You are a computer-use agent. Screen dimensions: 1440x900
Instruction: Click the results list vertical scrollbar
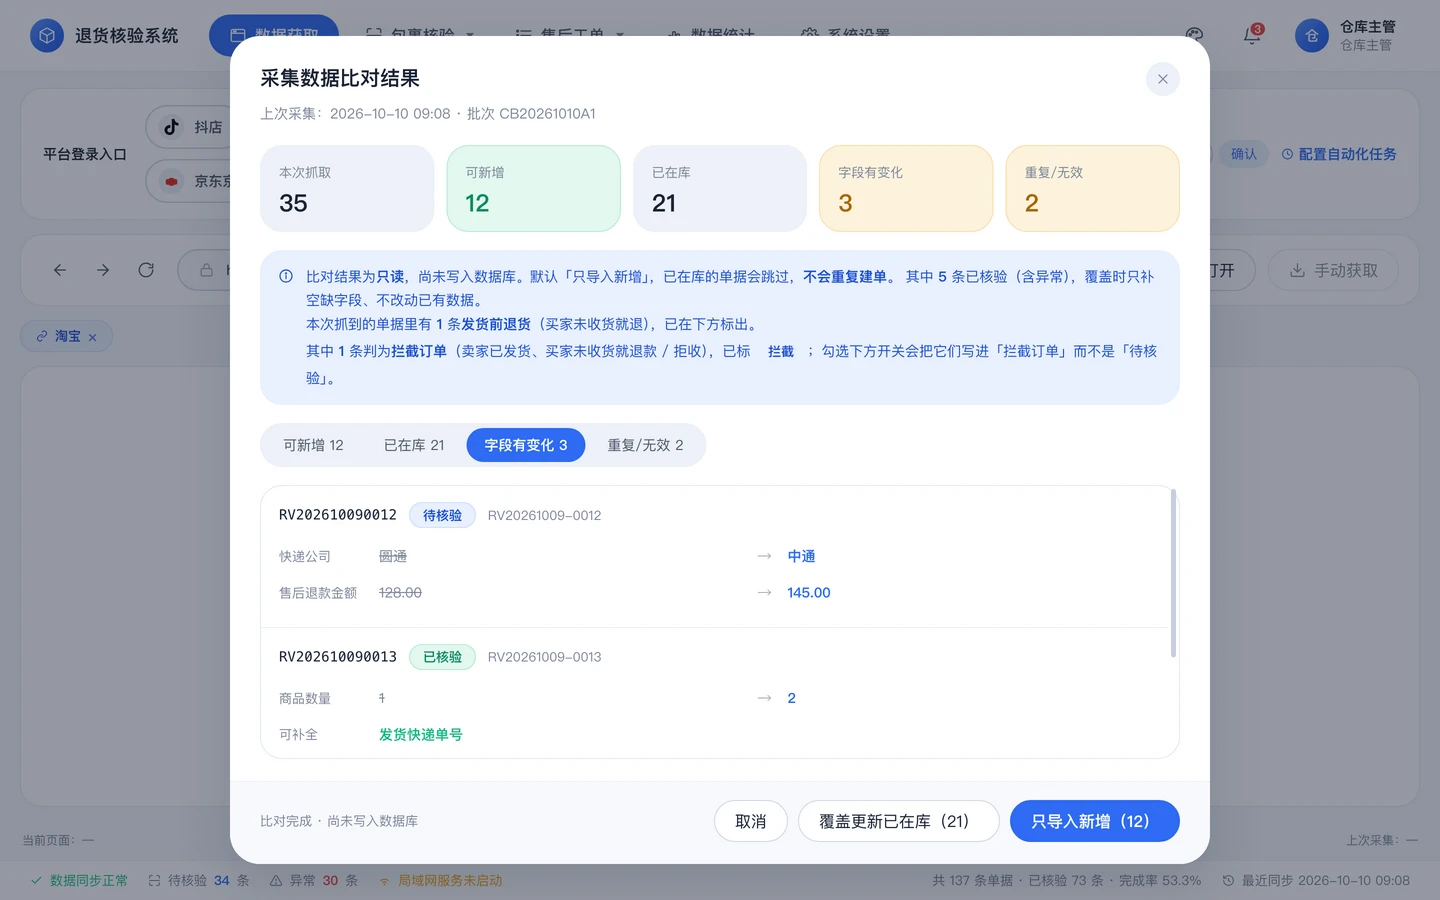click(x=1173, y=573)
